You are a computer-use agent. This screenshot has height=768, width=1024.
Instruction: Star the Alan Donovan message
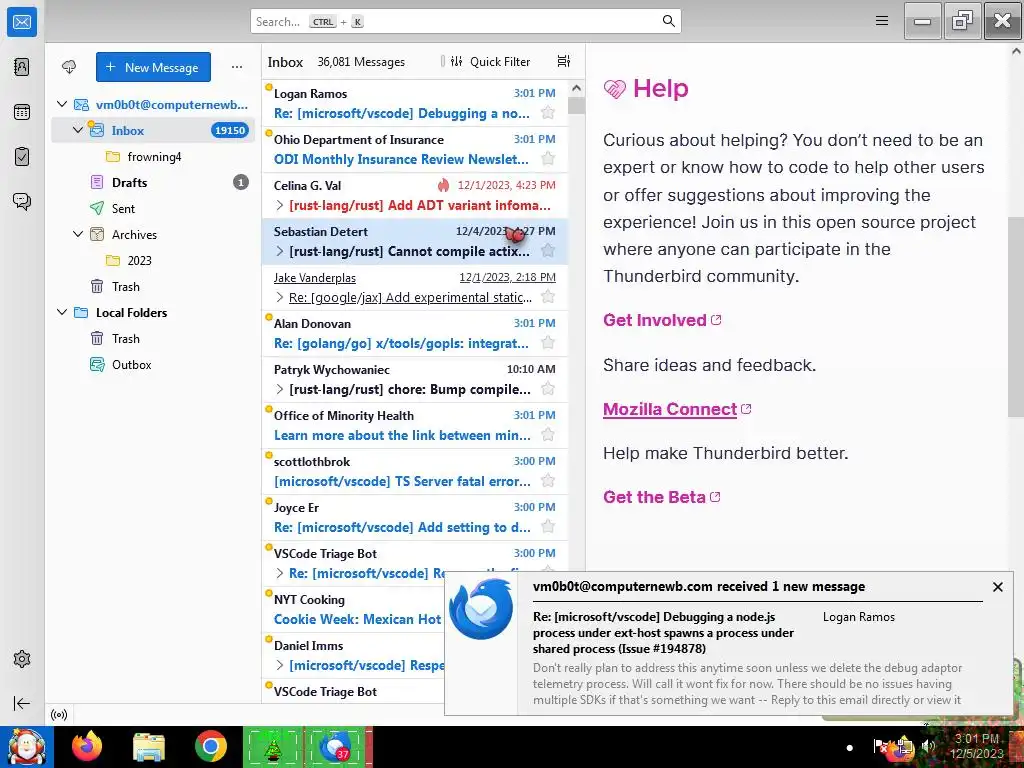click(548, 343)
